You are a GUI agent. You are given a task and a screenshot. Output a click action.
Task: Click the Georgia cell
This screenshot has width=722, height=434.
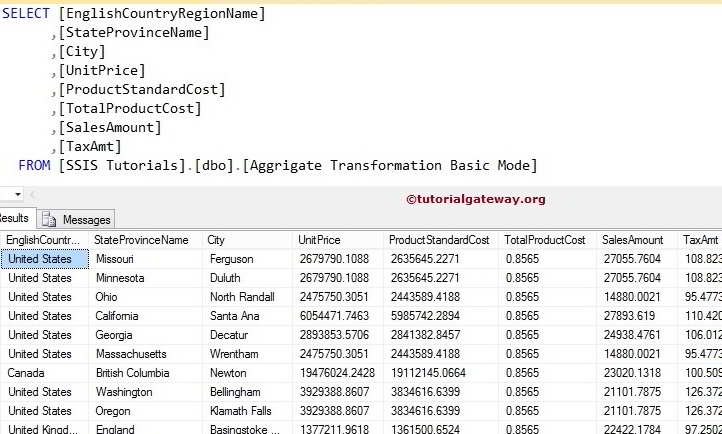tap(145, 335)
